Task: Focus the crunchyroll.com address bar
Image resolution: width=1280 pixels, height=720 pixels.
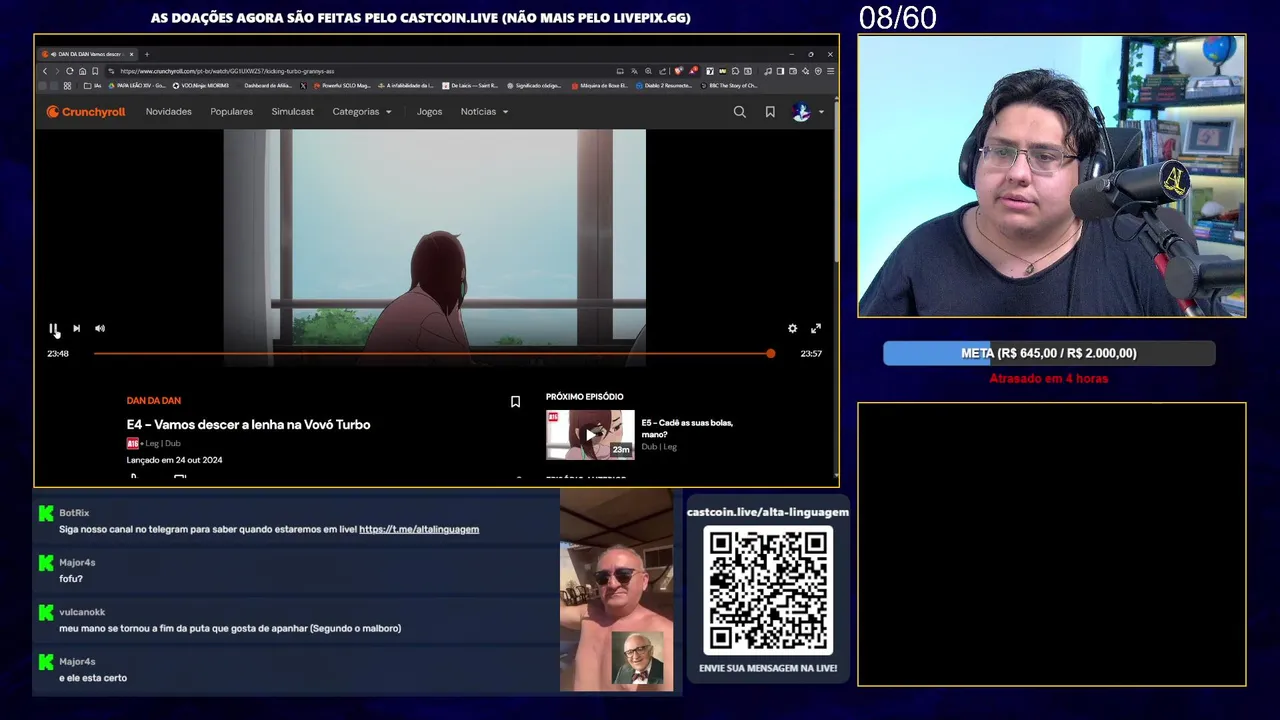Action: [360, 71]
